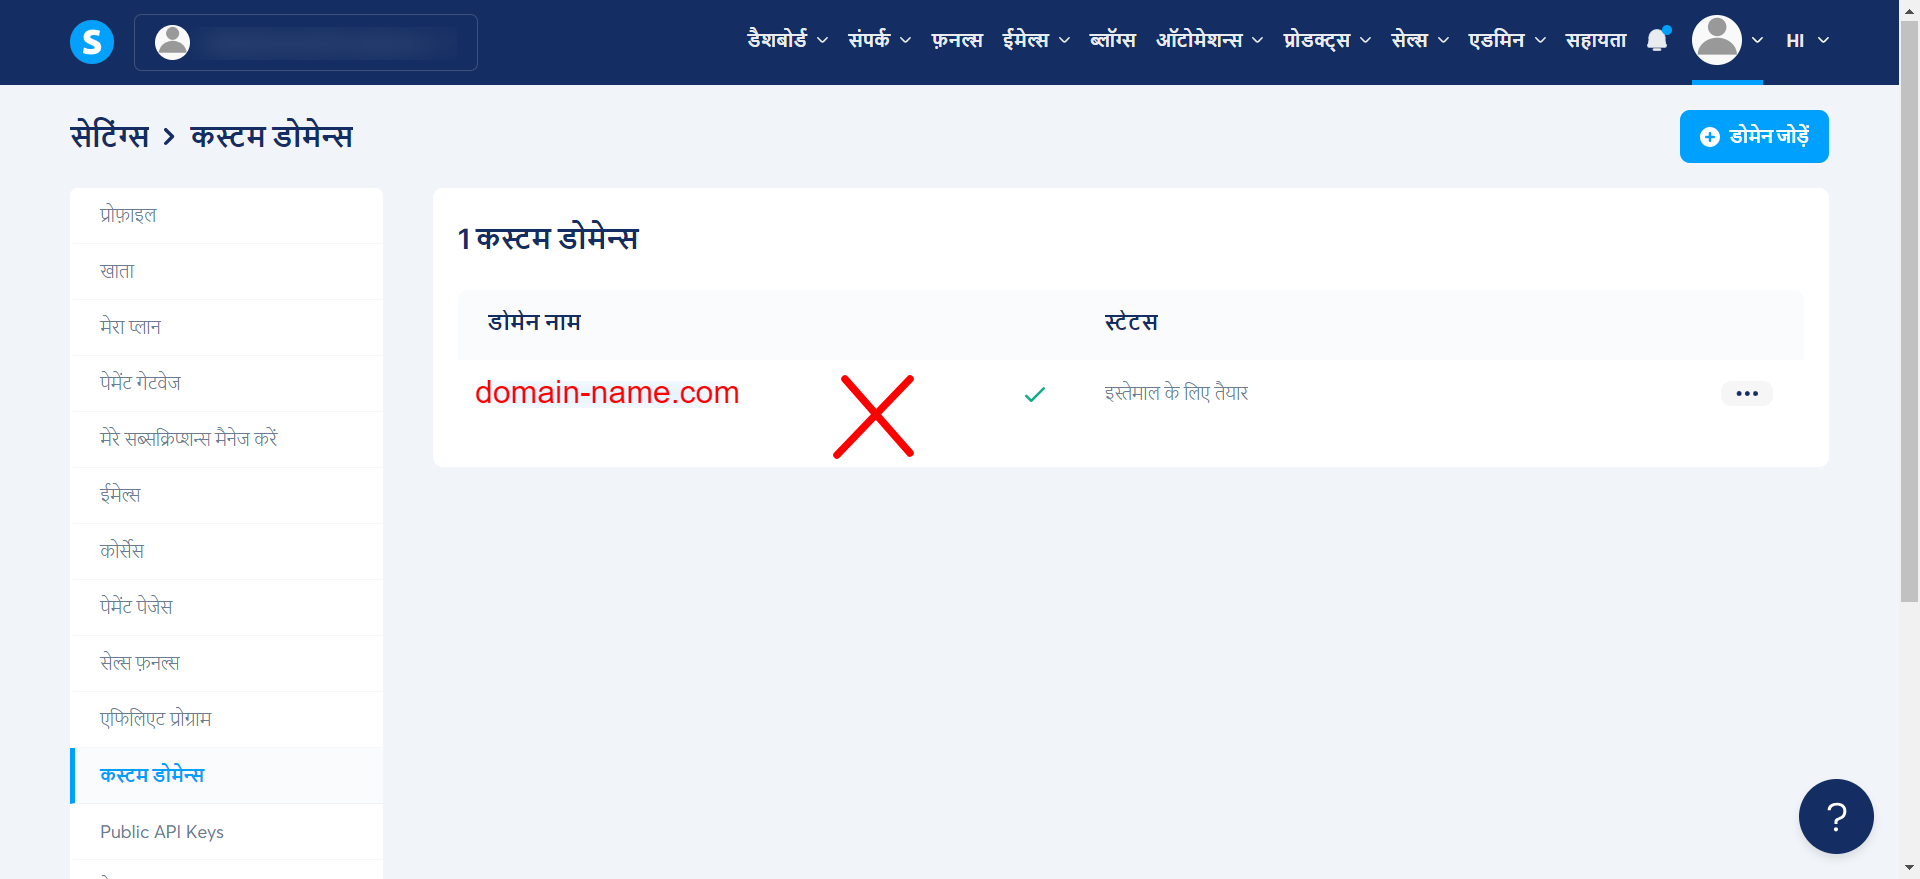Open the फ़नल्स menu item
The width and height of the screenshot is (1920, 879).
[957, 40]
